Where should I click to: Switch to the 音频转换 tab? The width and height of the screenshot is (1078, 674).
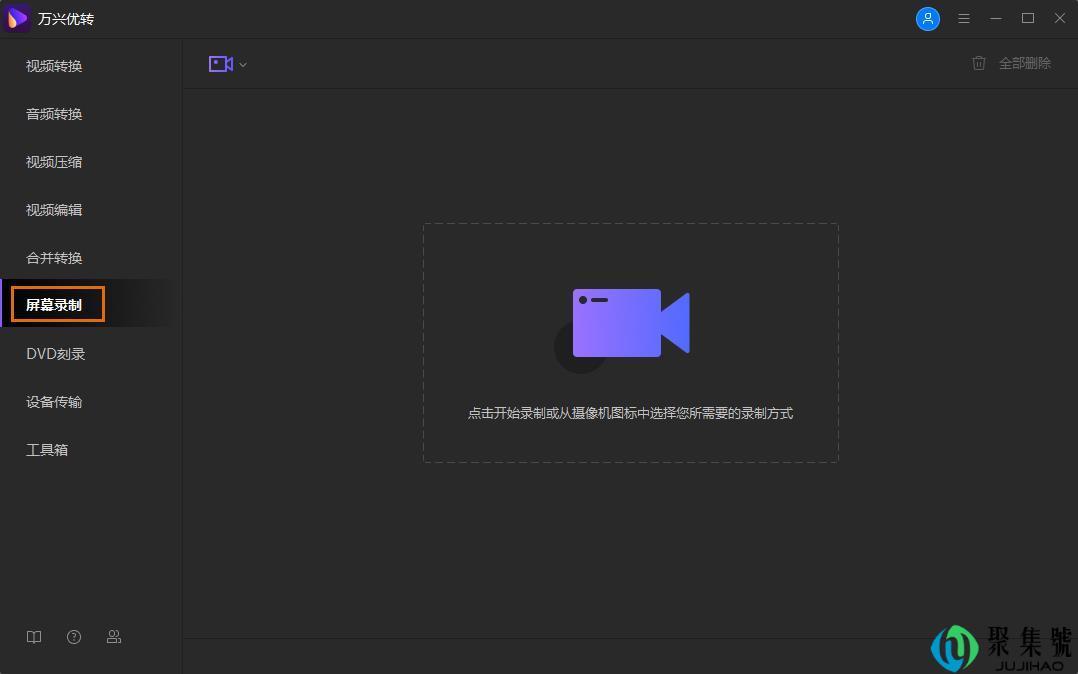[53, 114]
